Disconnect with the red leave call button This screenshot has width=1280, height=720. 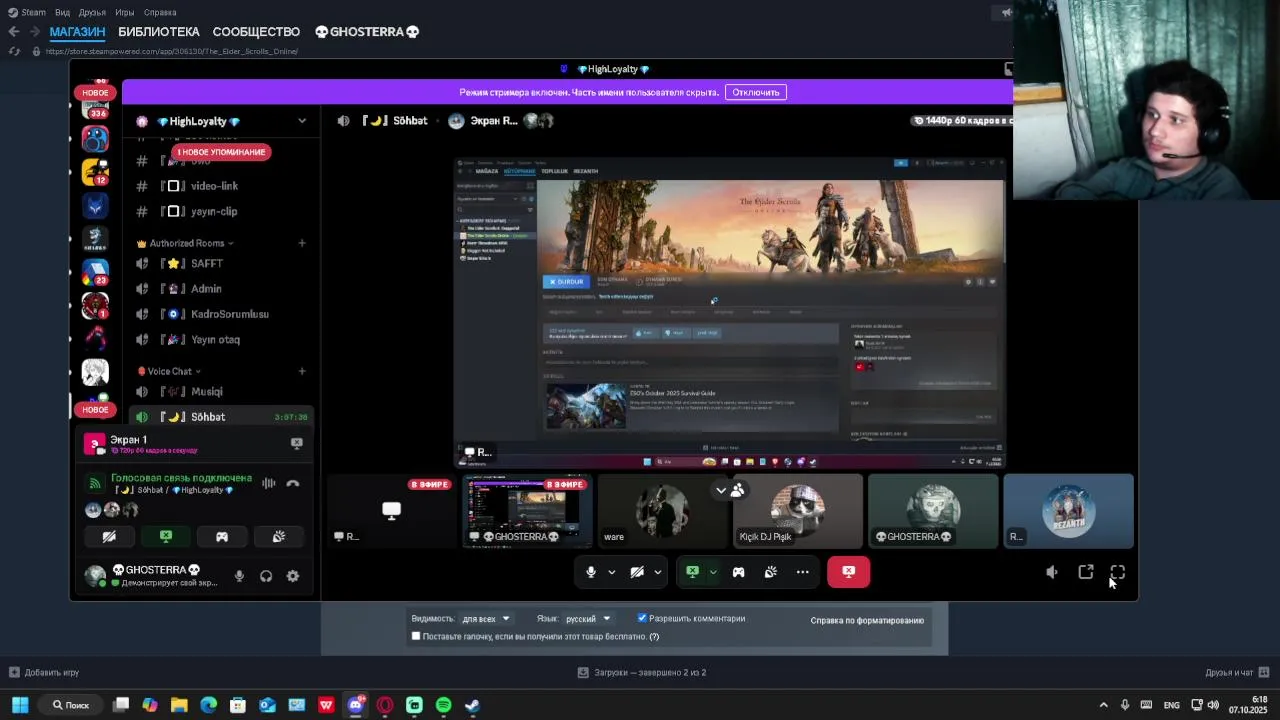(848, 572)
